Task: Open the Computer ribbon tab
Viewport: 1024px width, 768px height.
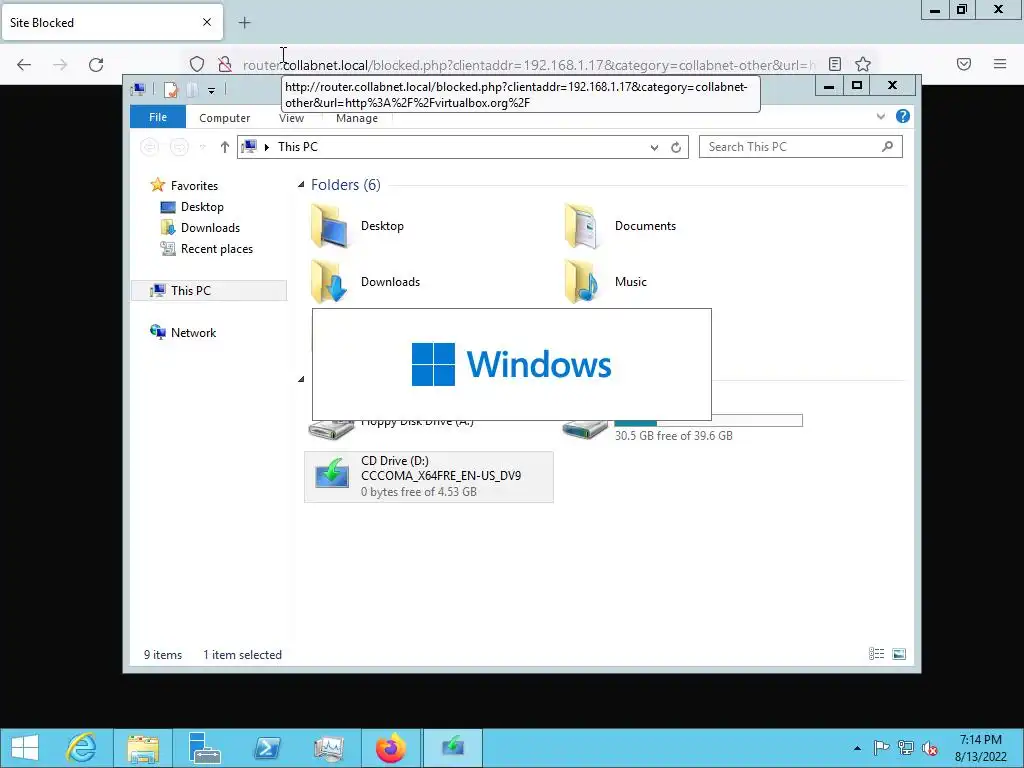Action: pos(225,118)
